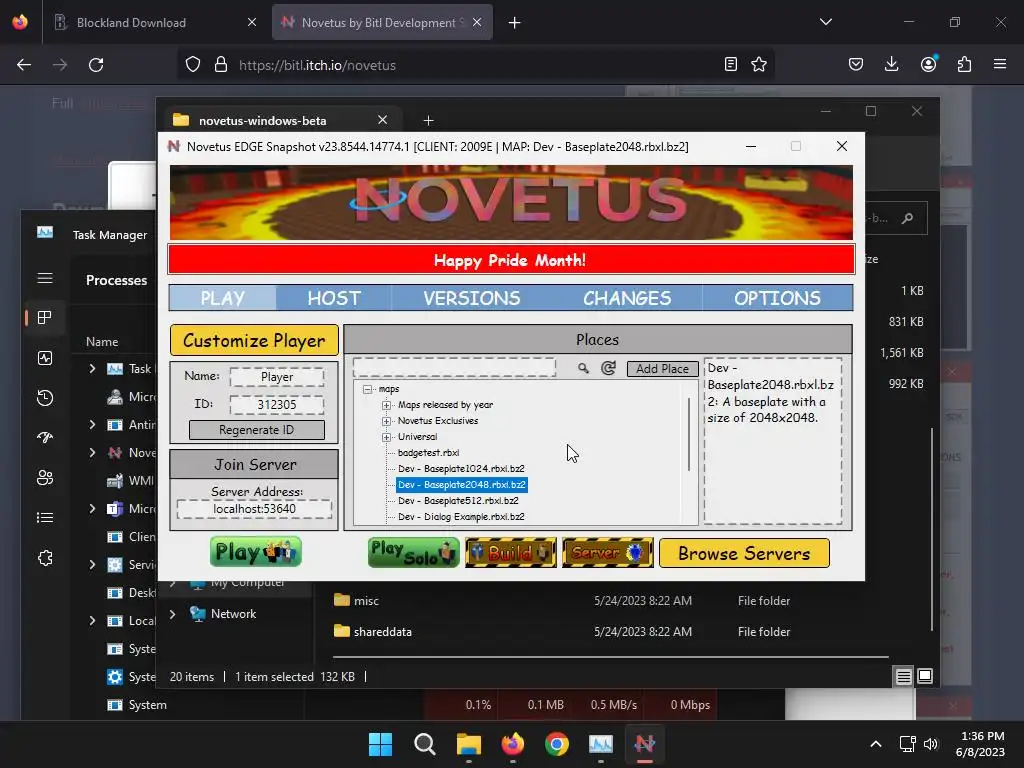The image size is (1024, 768).
Task: Select badgetest.rbxl in maps list
Action: coord(428,453)
